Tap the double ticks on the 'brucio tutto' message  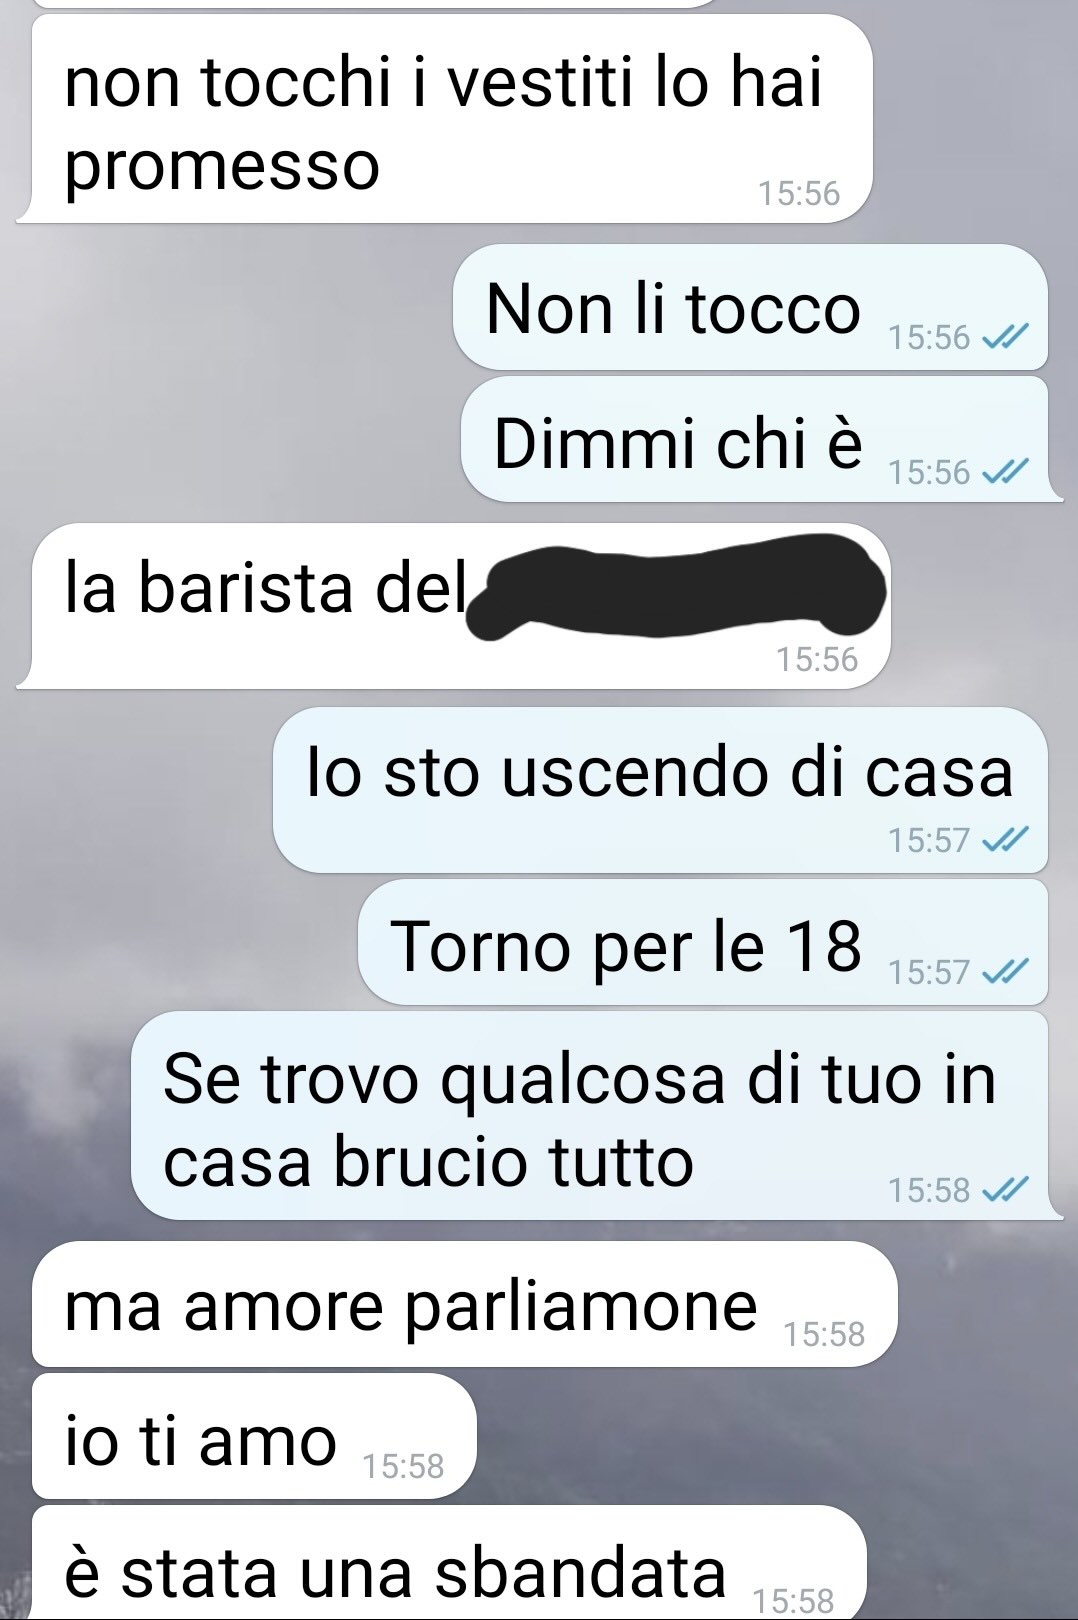point(1005,1190)
